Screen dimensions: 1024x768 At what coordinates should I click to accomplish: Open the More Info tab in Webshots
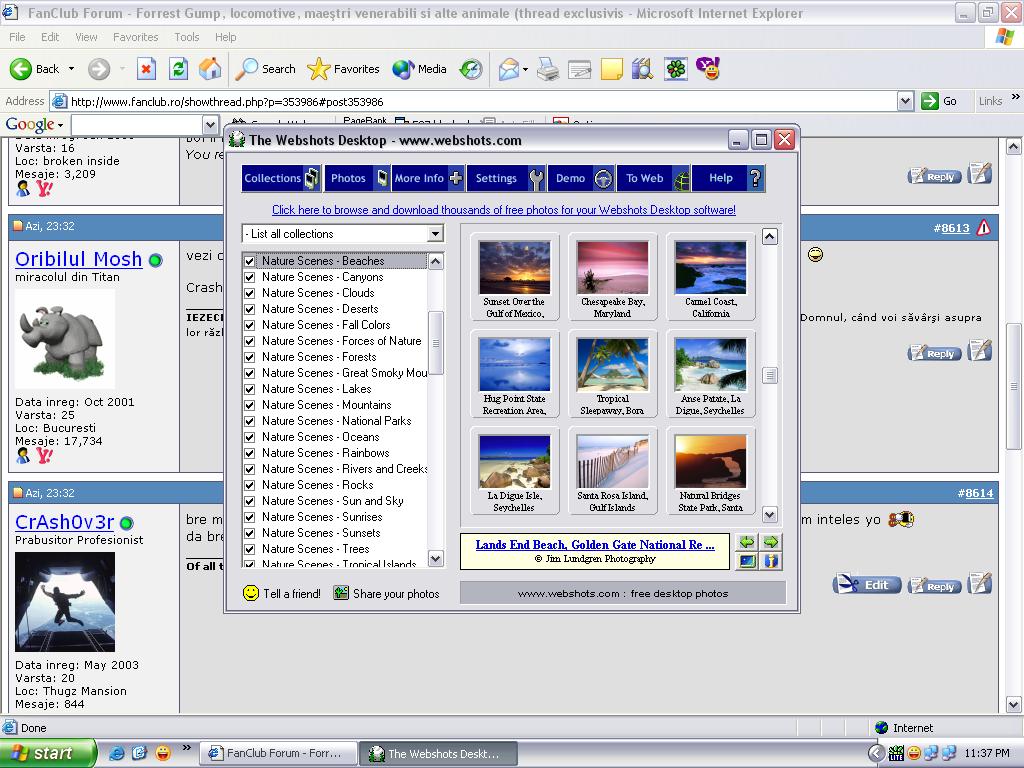click(428, 178)
